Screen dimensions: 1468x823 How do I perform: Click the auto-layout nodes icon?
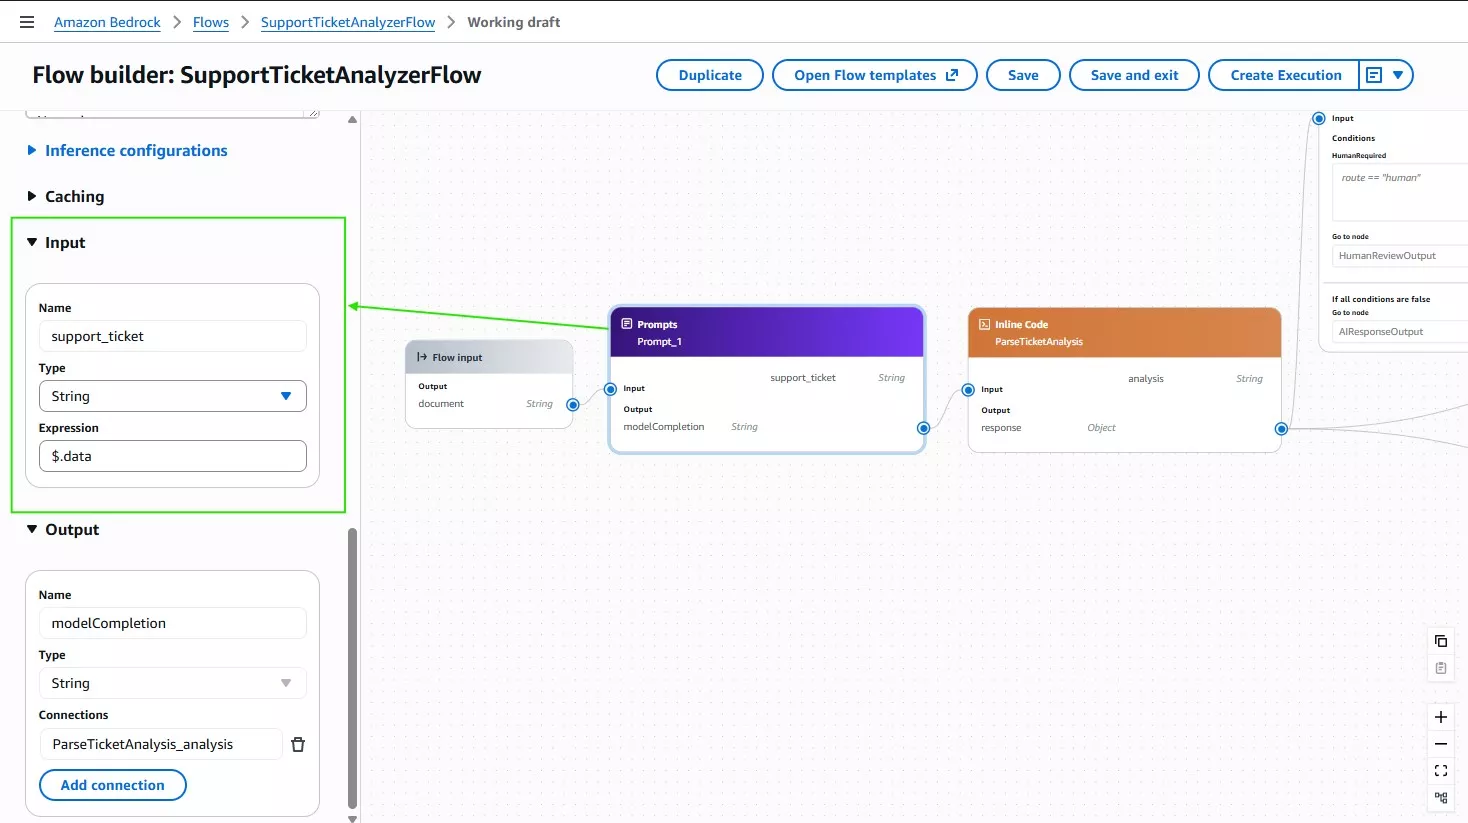1441,798
